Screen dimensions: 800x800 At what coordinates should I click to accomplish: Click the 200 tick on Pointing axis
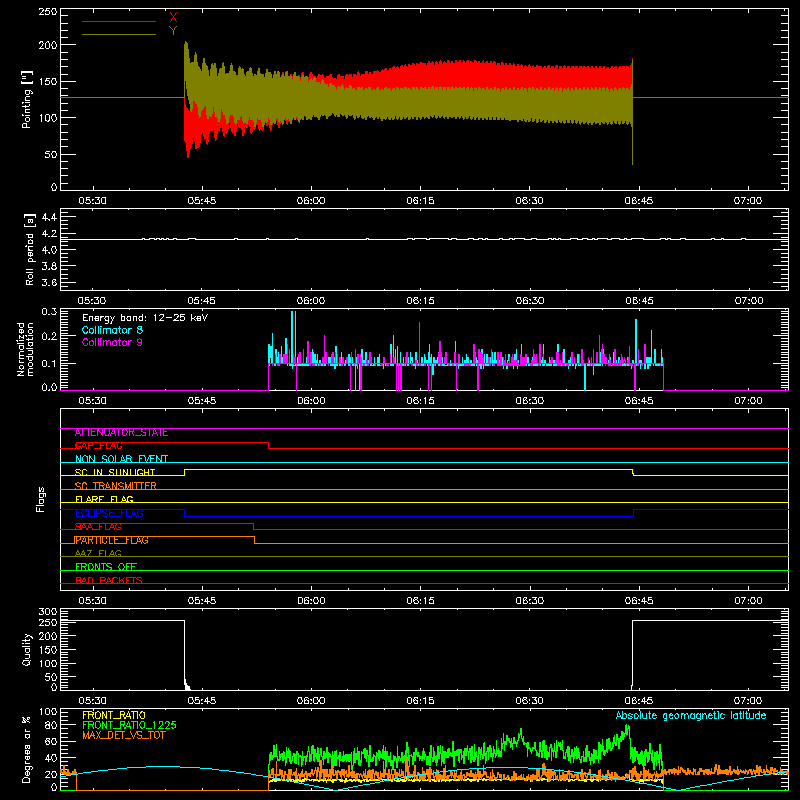click(x=47, y=45)
